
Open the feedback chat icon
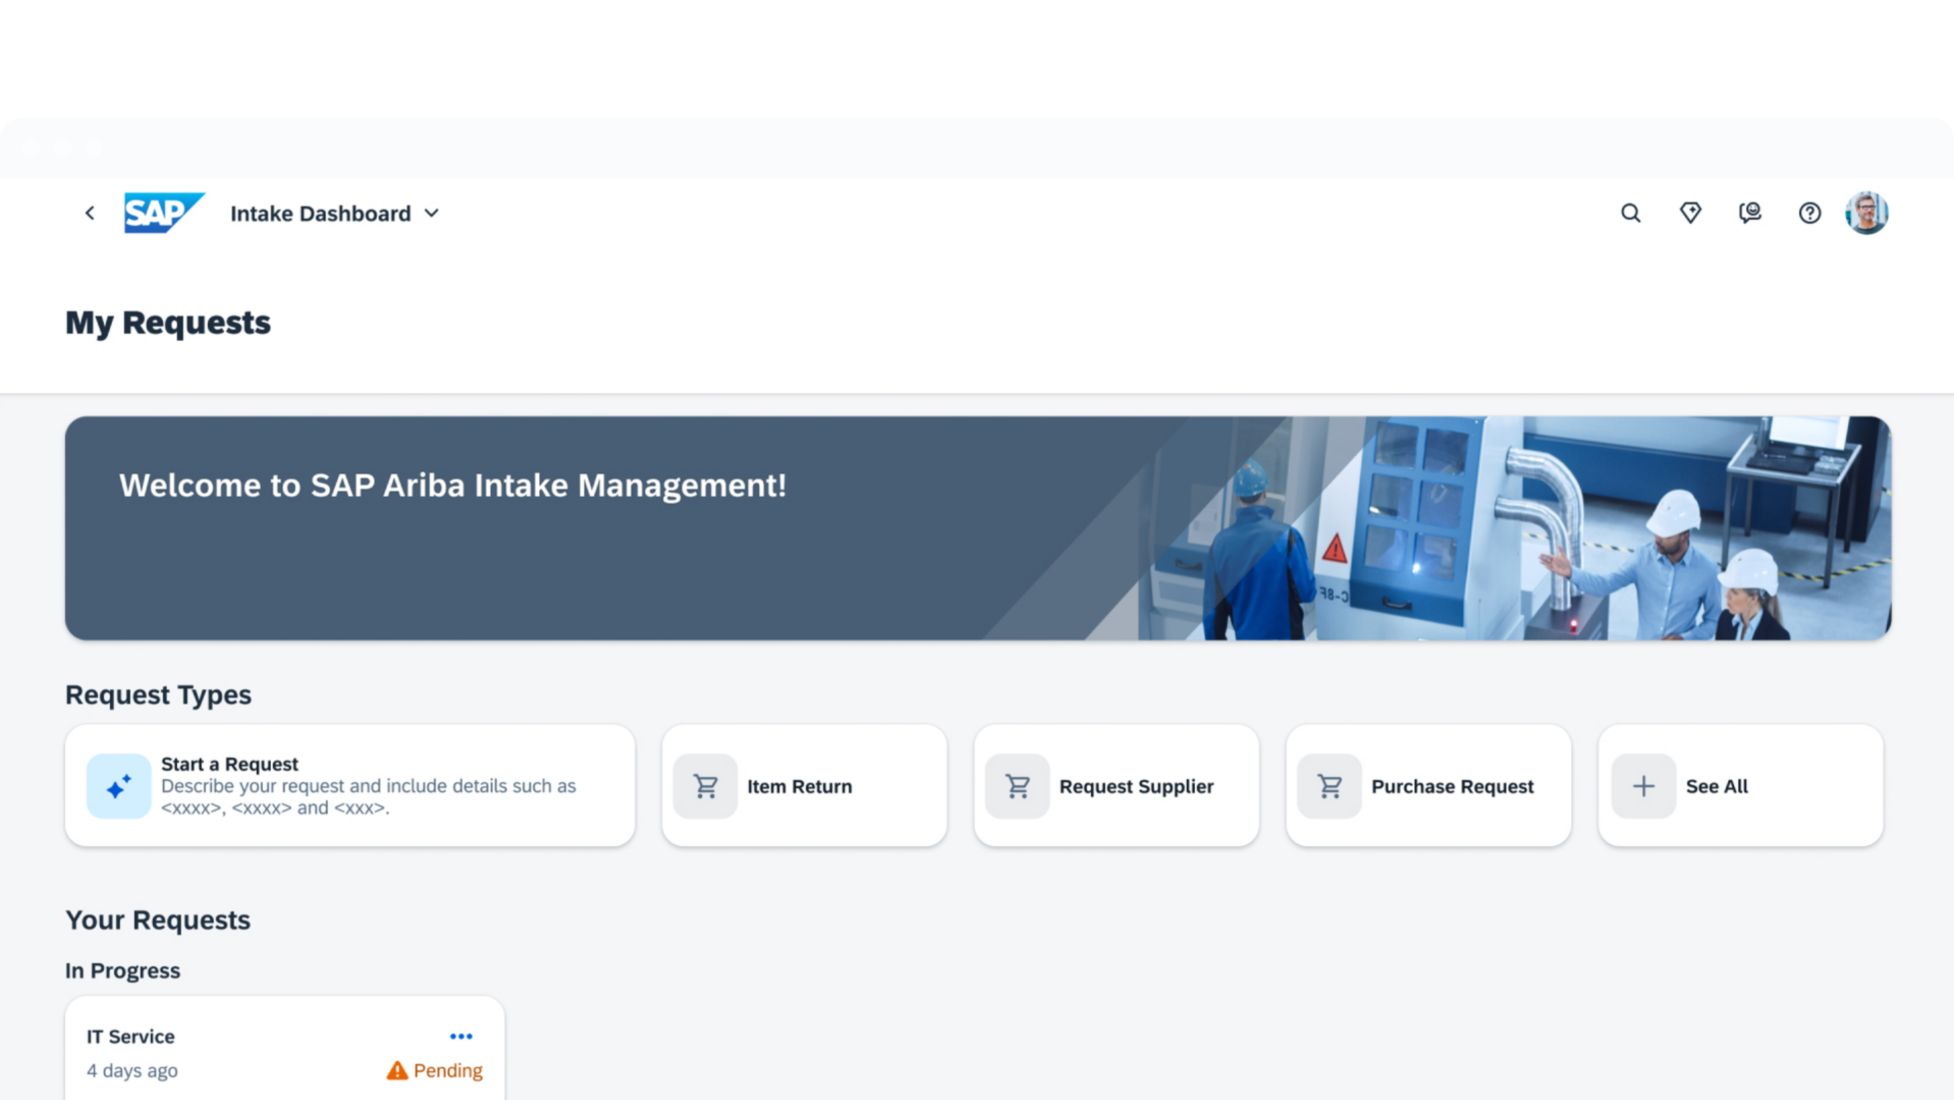(1749, 213)
